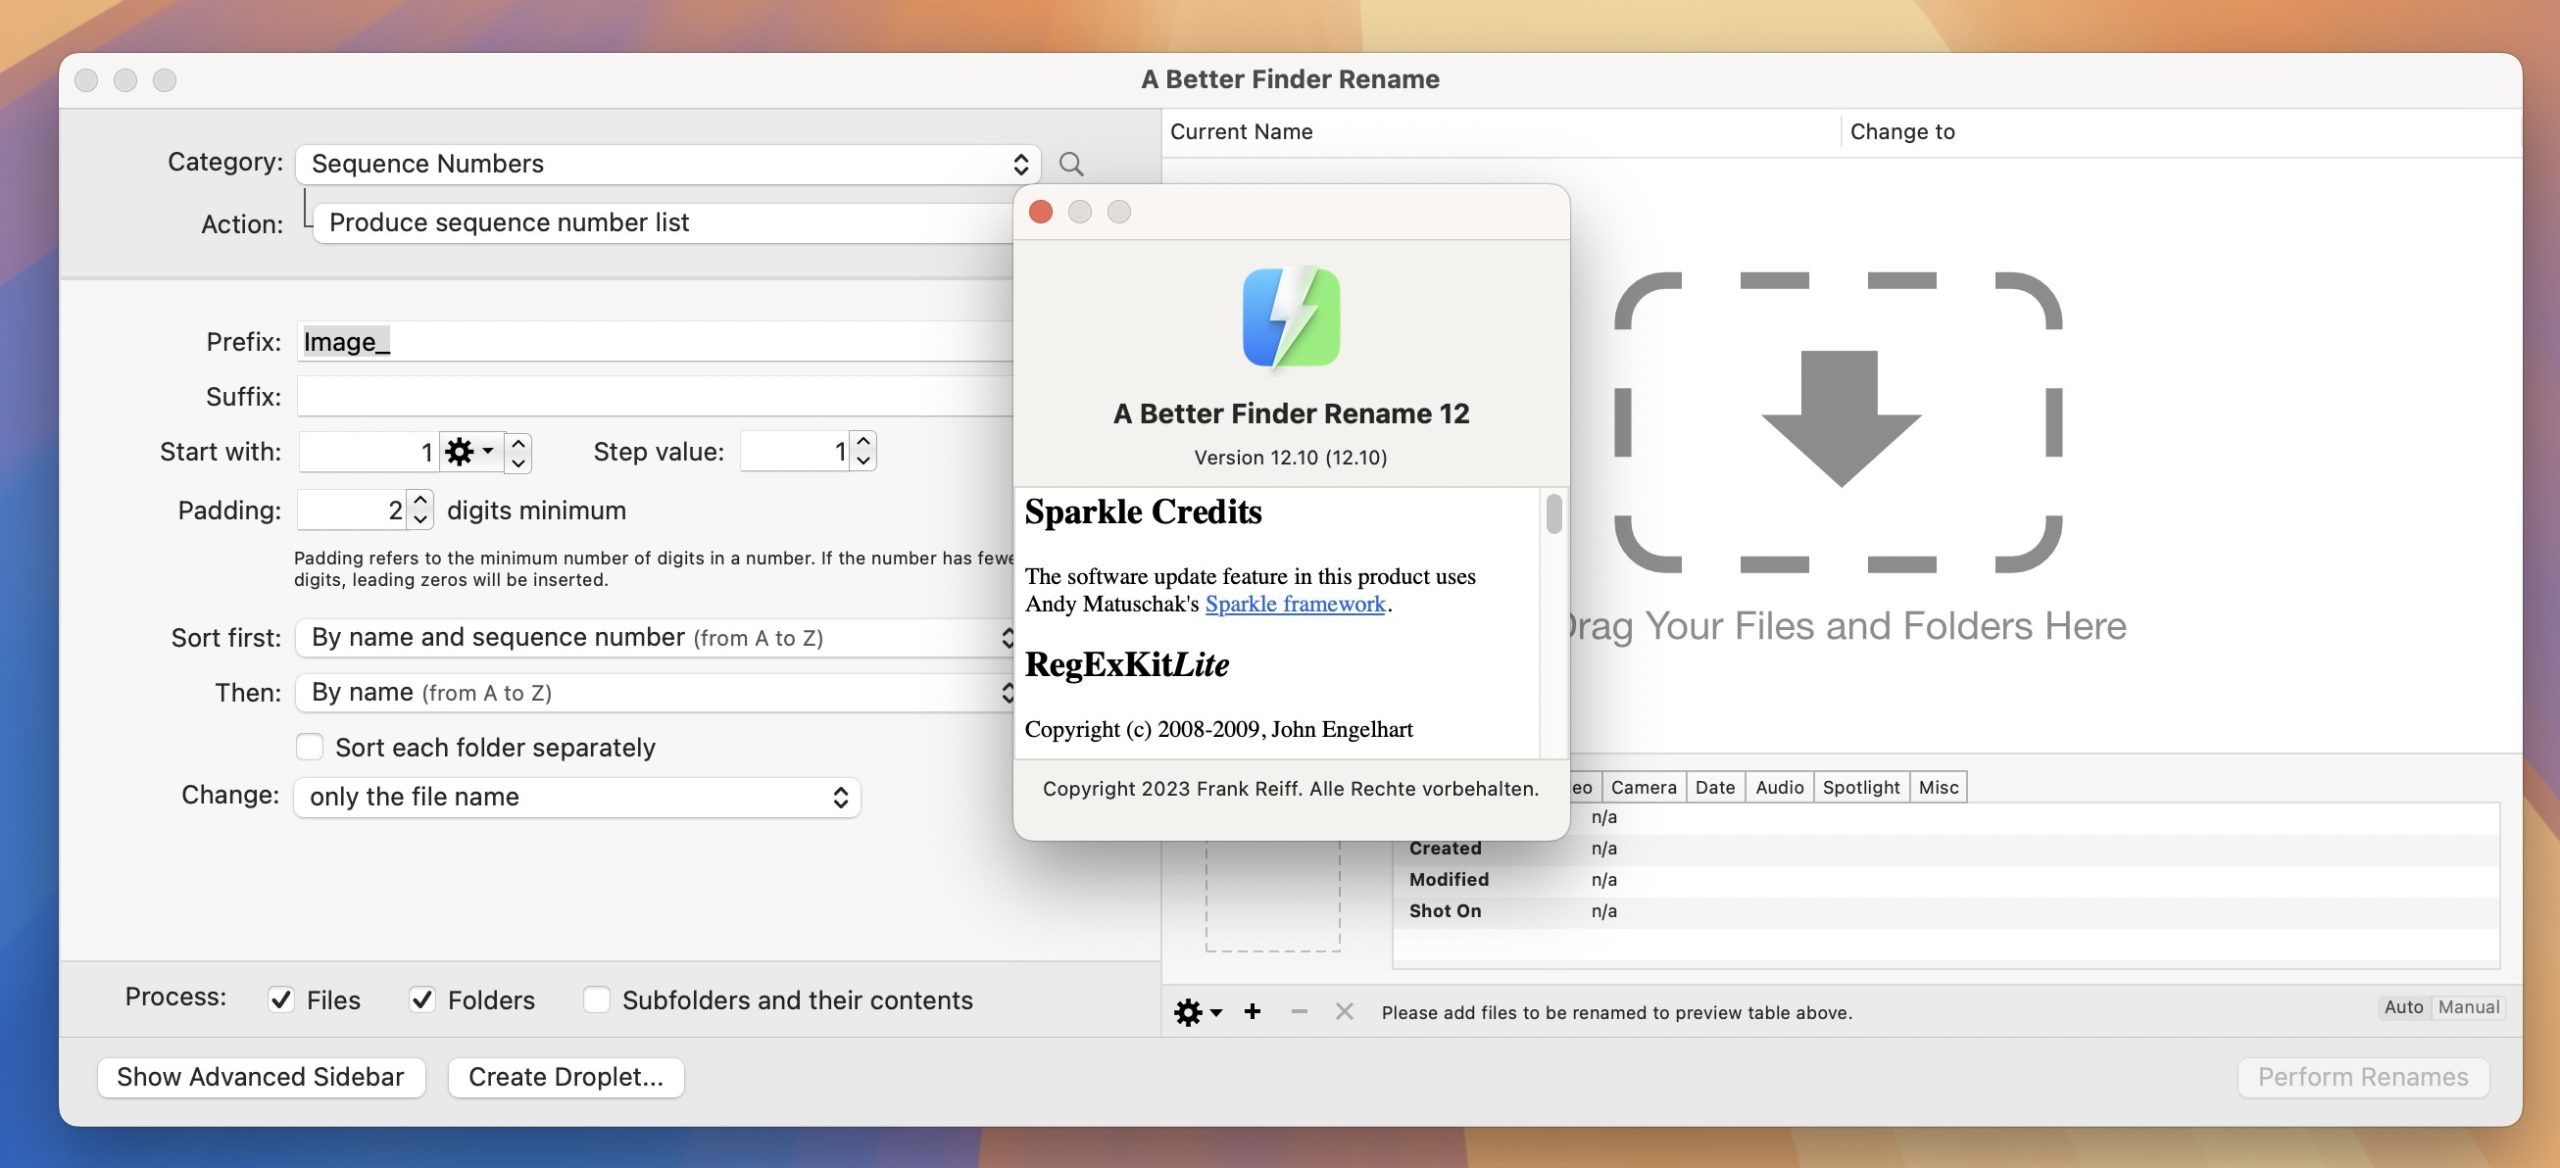Open the Category dropdown Sequence Numbers
This screenshot has height=1168, width=2560.
pyautogui.click(x=668, y=164)
